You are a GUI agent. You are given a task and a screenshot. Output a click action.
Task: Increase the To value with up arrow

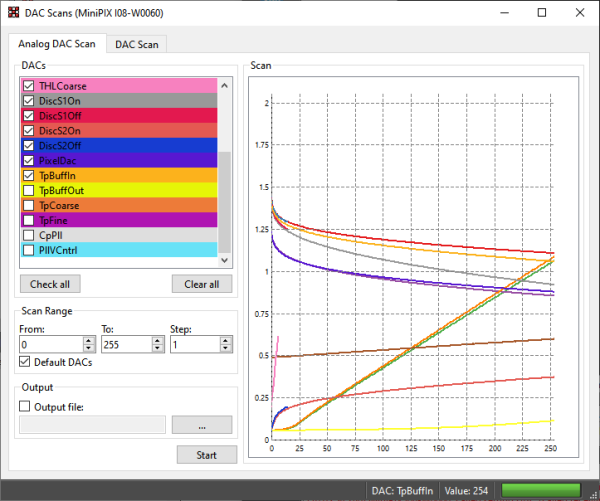(158, 341)
